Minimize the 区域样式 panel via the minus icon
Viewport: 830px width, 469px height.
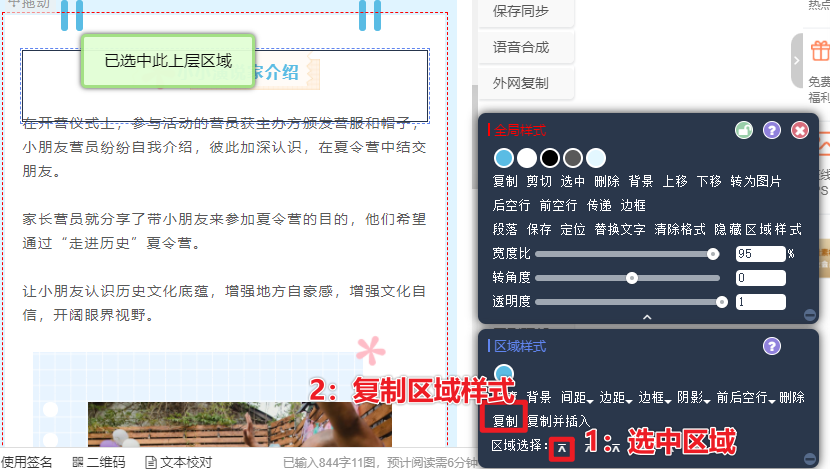click(809, 458)
